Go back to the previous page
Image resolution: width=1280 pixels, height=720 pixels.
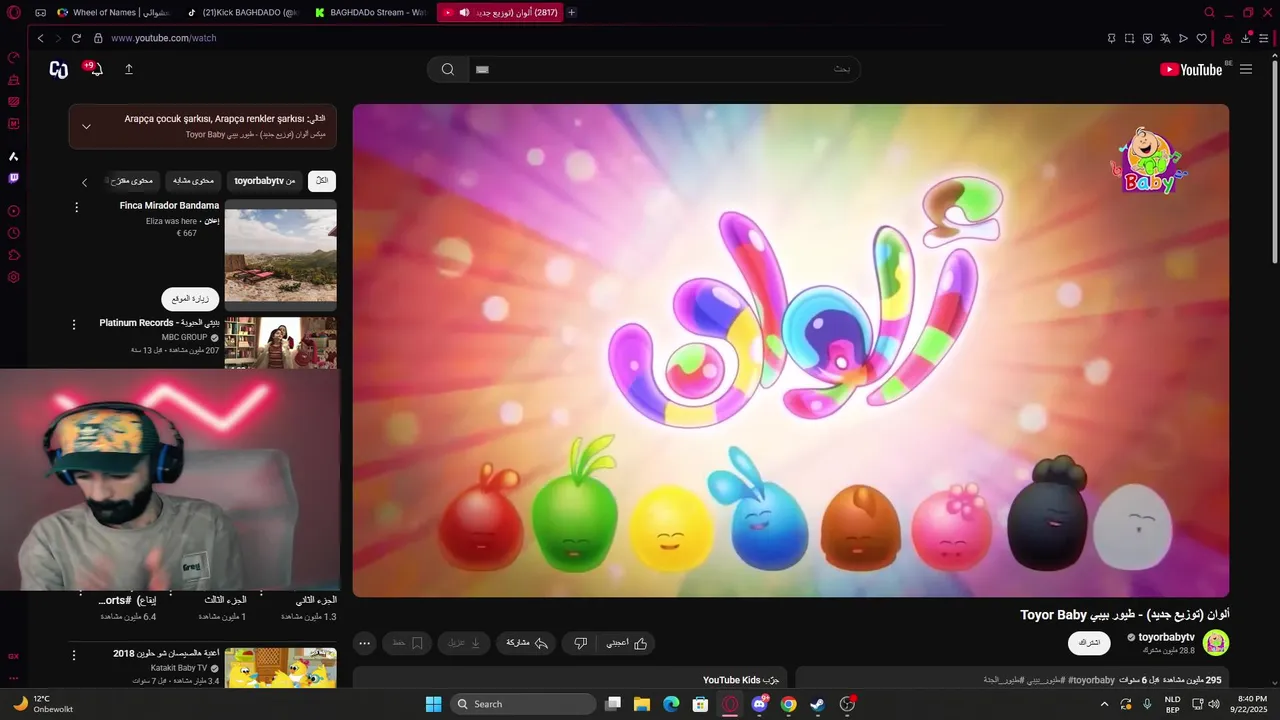[41, 38]
